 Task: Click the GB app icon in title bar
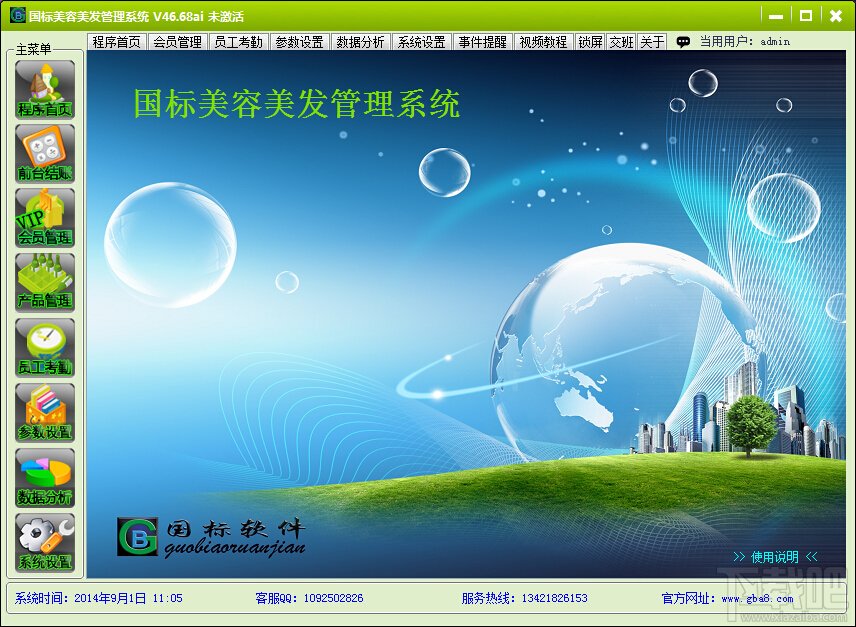pos(17,15)
